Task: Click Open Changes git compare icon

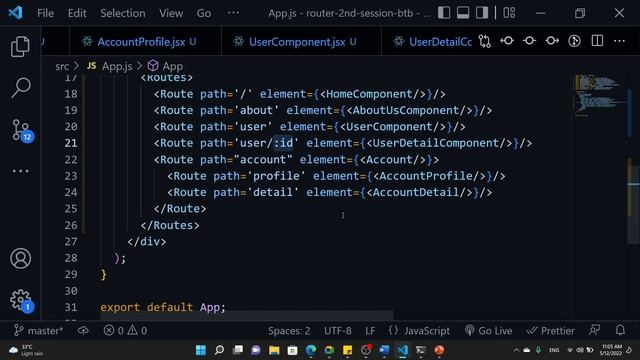Action: tap(485, 41)
